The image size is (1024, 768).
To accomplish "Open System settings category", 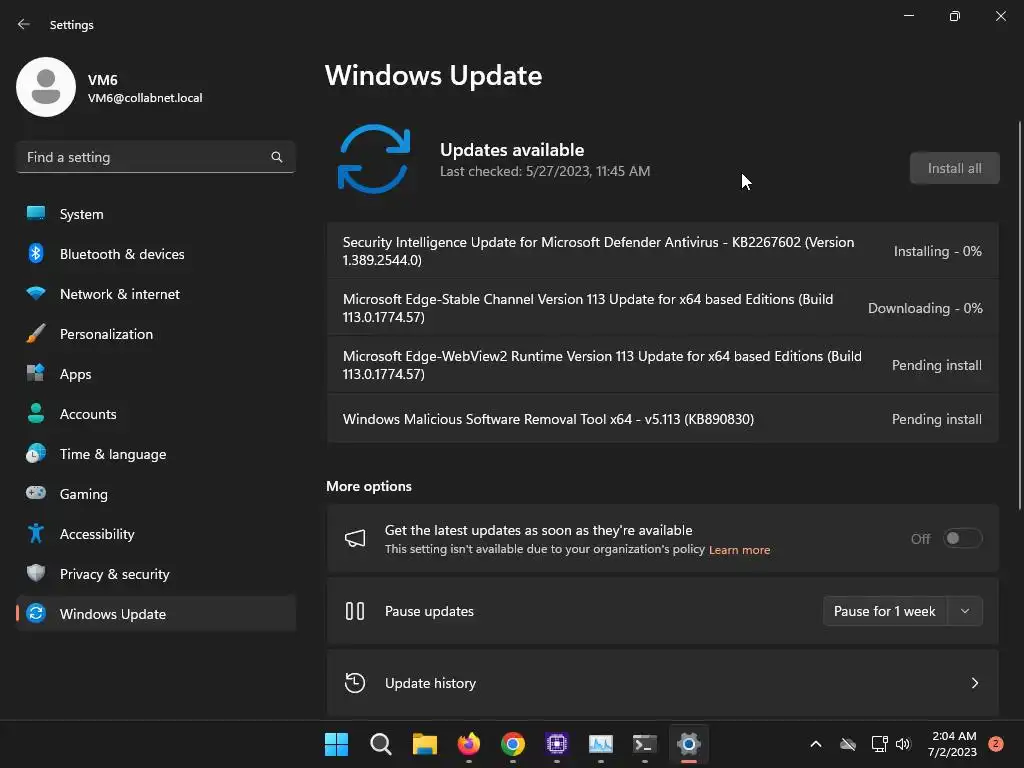I will (155, 214).
